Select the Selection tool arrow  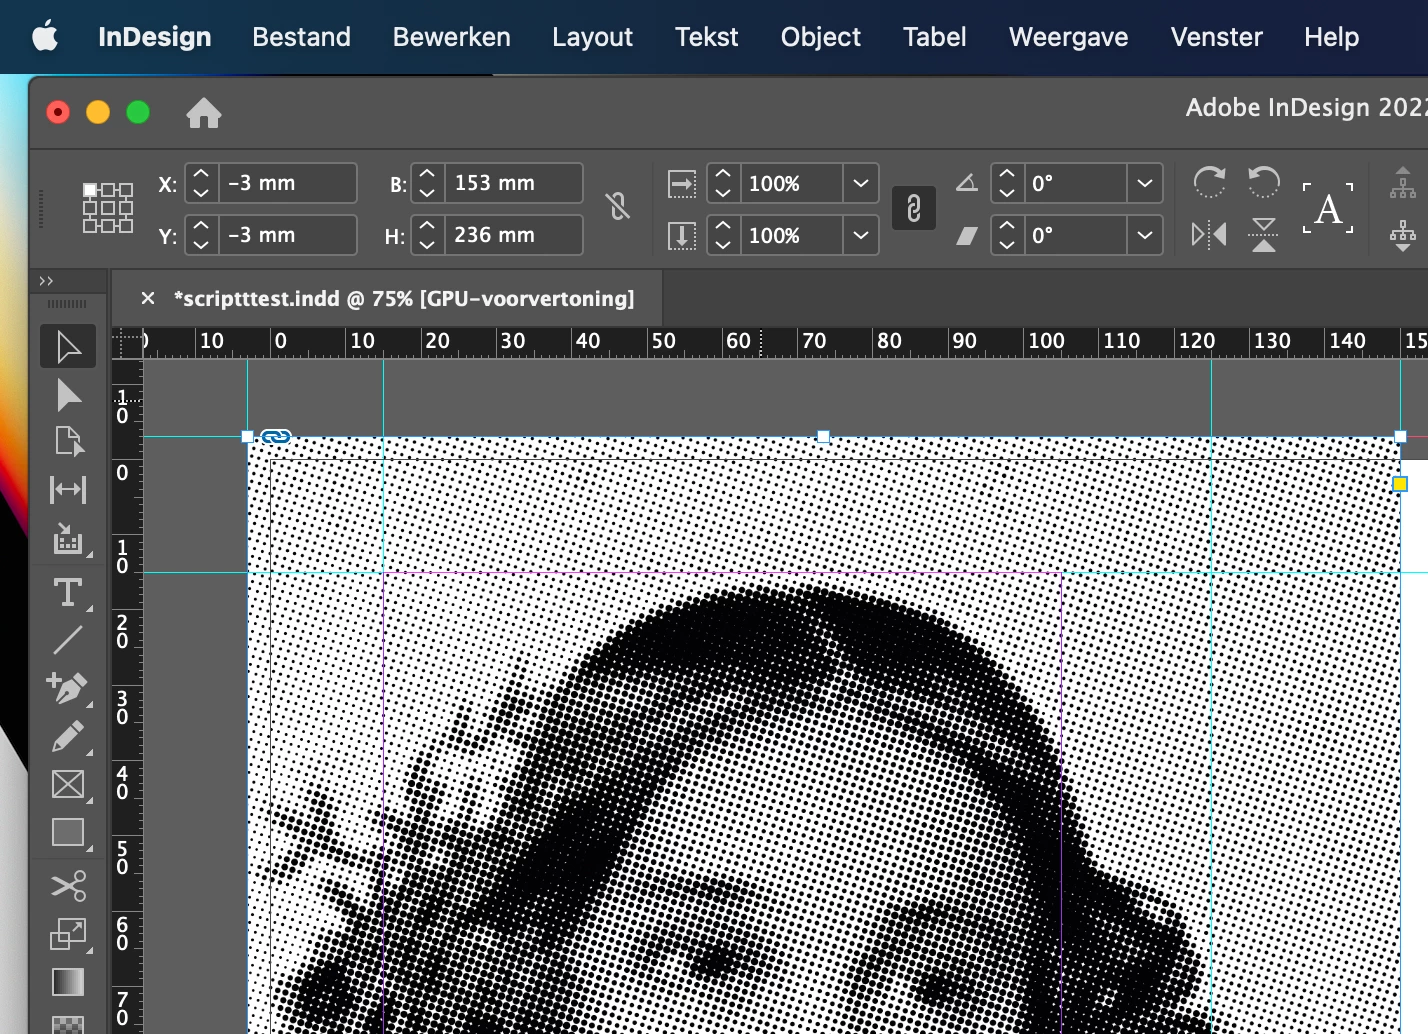[x=68, y=347]
